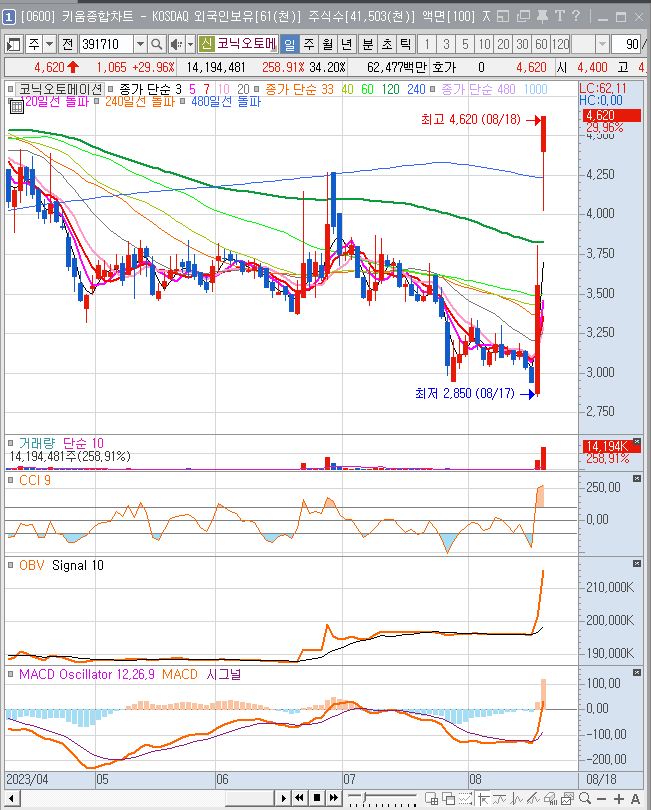Toggle the 종가 단순 480 moving average marker
The image size is (651, 810).
click(432, 89)
